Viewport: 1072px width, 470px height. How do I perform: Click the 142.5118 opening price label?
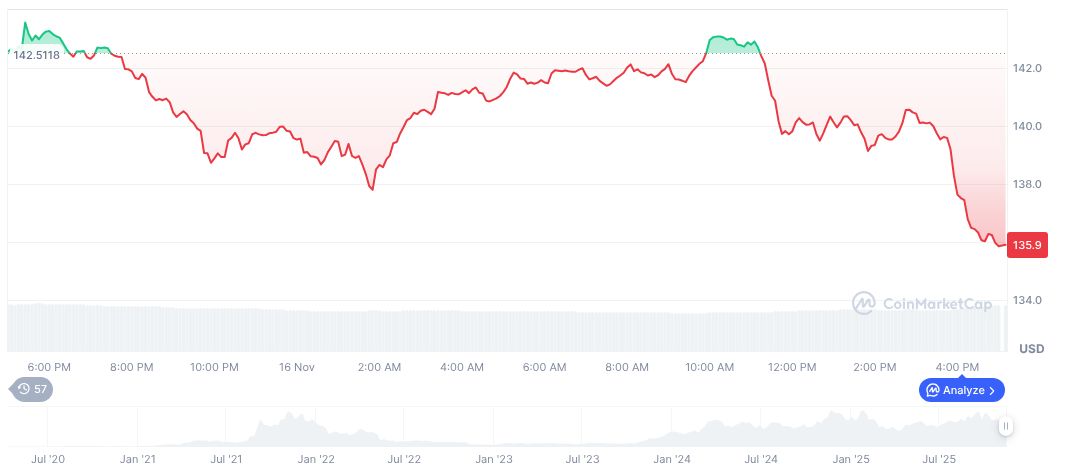(36, 55)
